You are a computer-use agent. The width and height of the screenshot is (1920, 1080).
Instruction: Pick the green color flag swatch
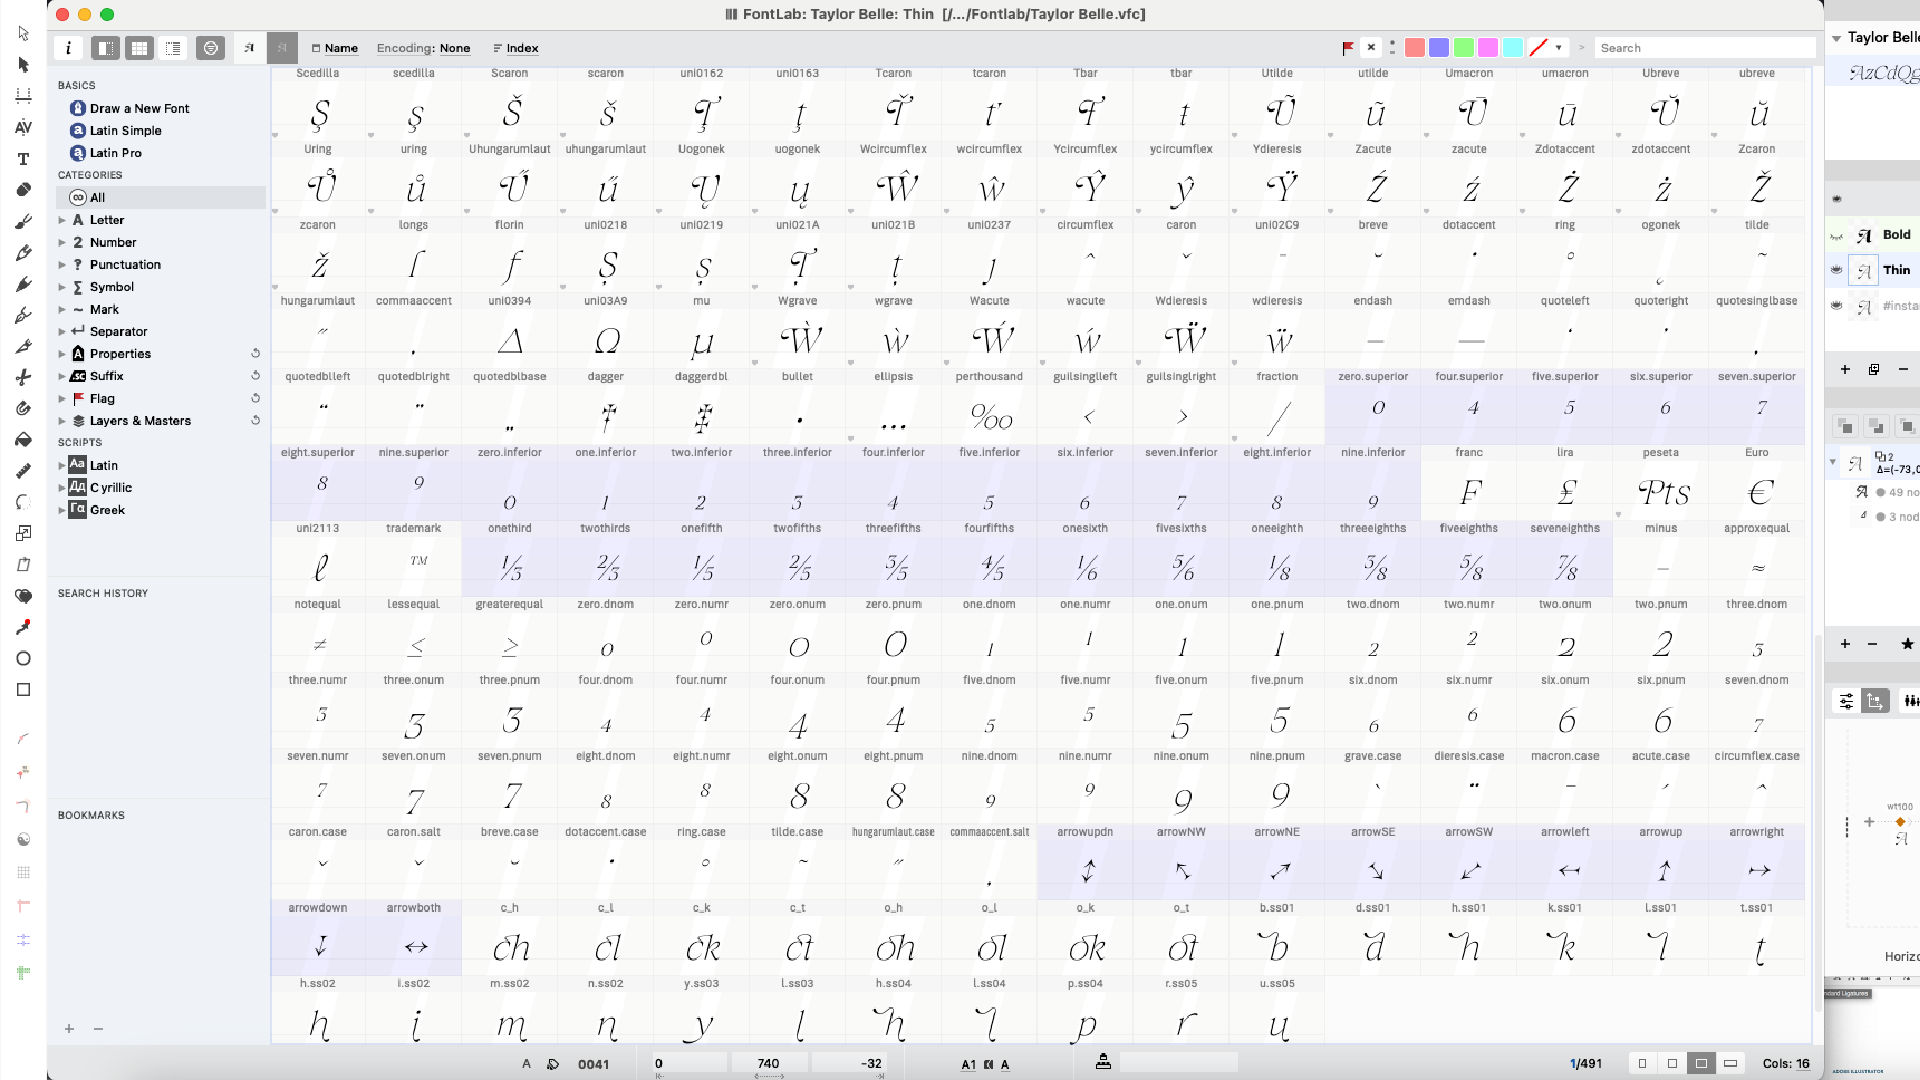tap(1464, 48)
